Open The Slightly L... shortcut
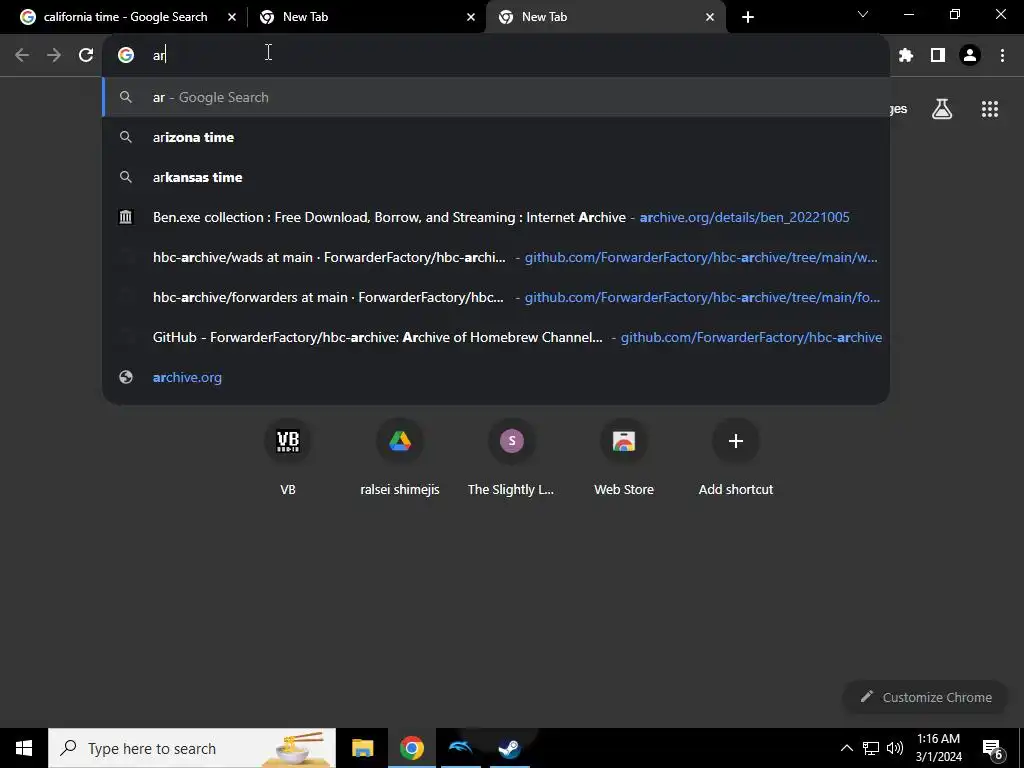 (511, 456)
